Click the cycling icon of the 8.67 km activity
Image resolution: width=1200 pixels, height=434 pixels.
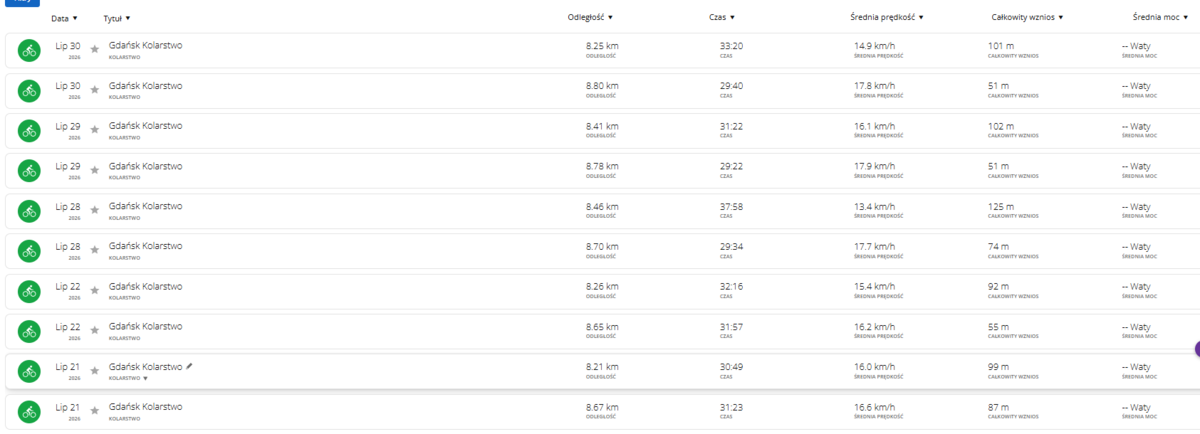(29, 411)
